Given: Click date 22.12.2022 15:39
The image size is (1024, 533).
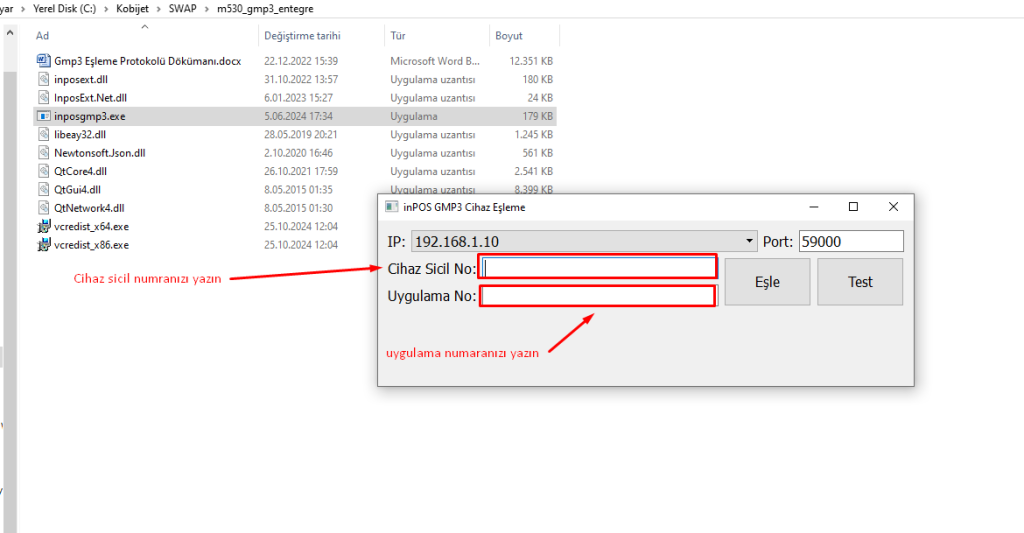Looking at the screenshot, I should click(301, 61).
